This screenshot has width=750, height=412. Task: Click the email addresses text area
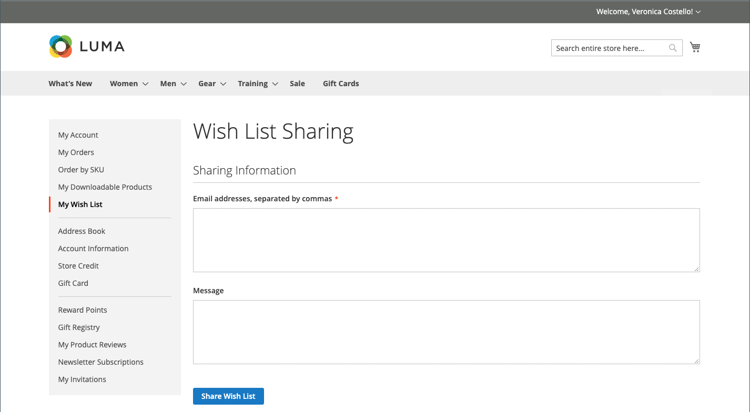[x=446, y=240]
